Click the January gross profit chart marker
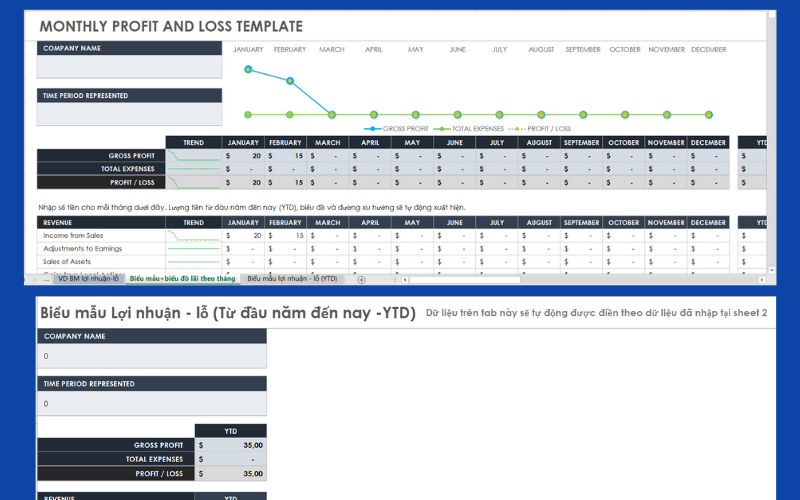 pyautogui.click(x=248, y=69)
